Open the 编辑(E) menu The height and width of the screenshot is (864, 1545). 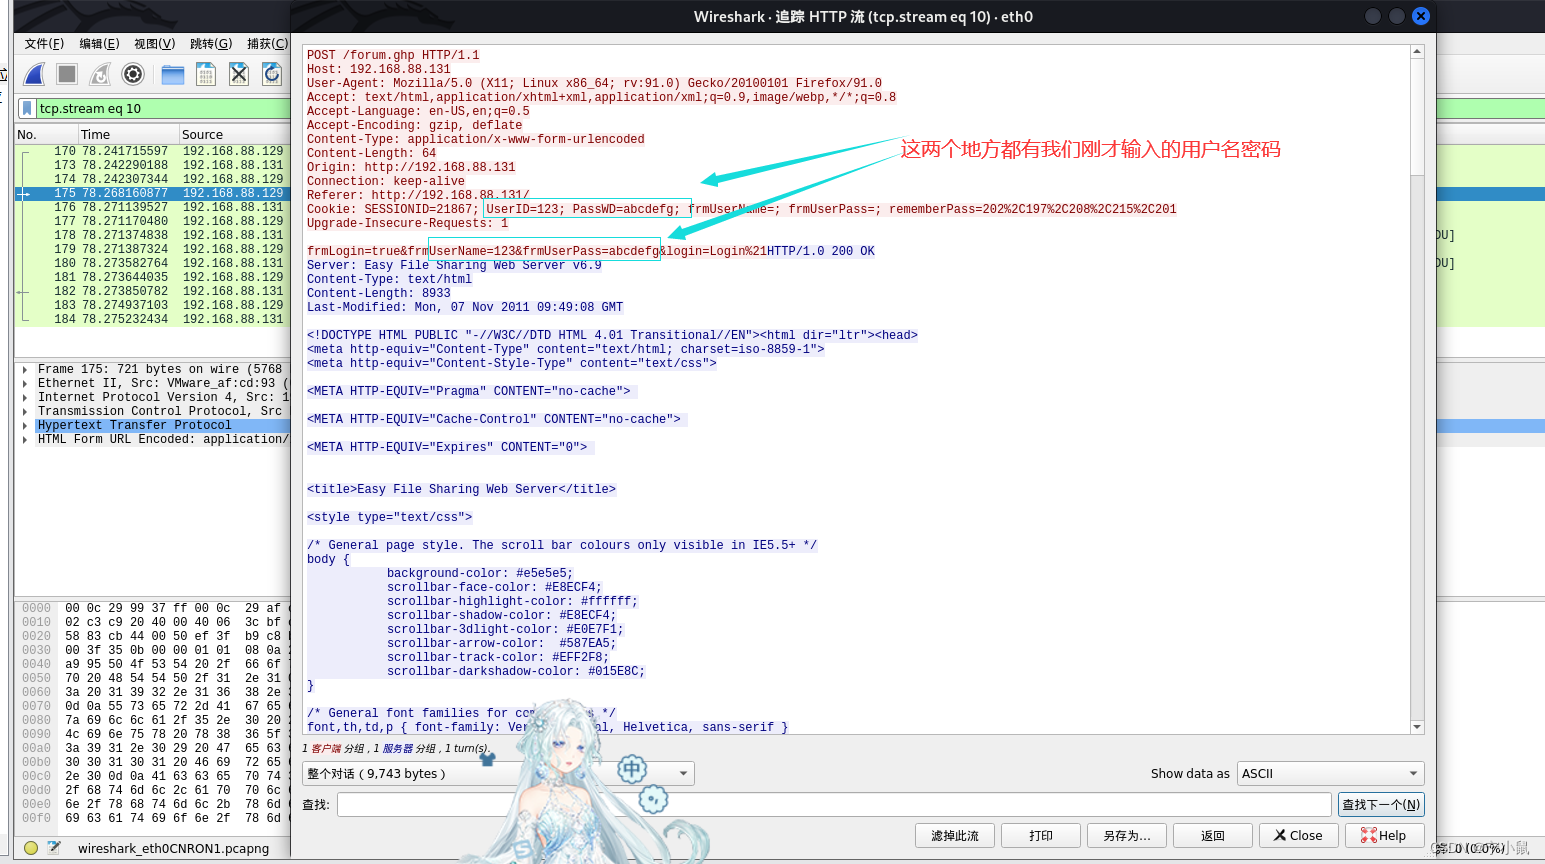[x=99, y=43]
